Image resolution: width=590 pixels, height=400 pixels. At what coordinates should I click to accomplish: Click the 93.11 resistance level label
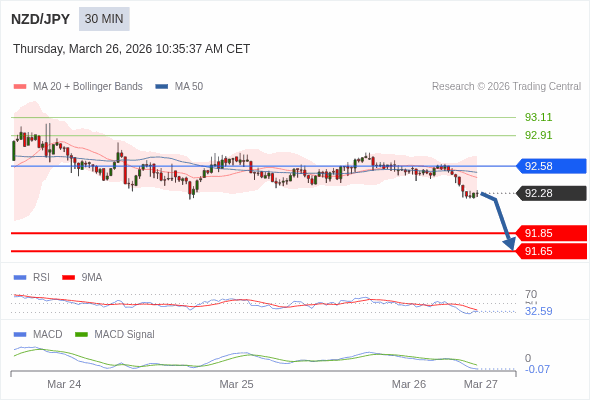tap(538, 117)
